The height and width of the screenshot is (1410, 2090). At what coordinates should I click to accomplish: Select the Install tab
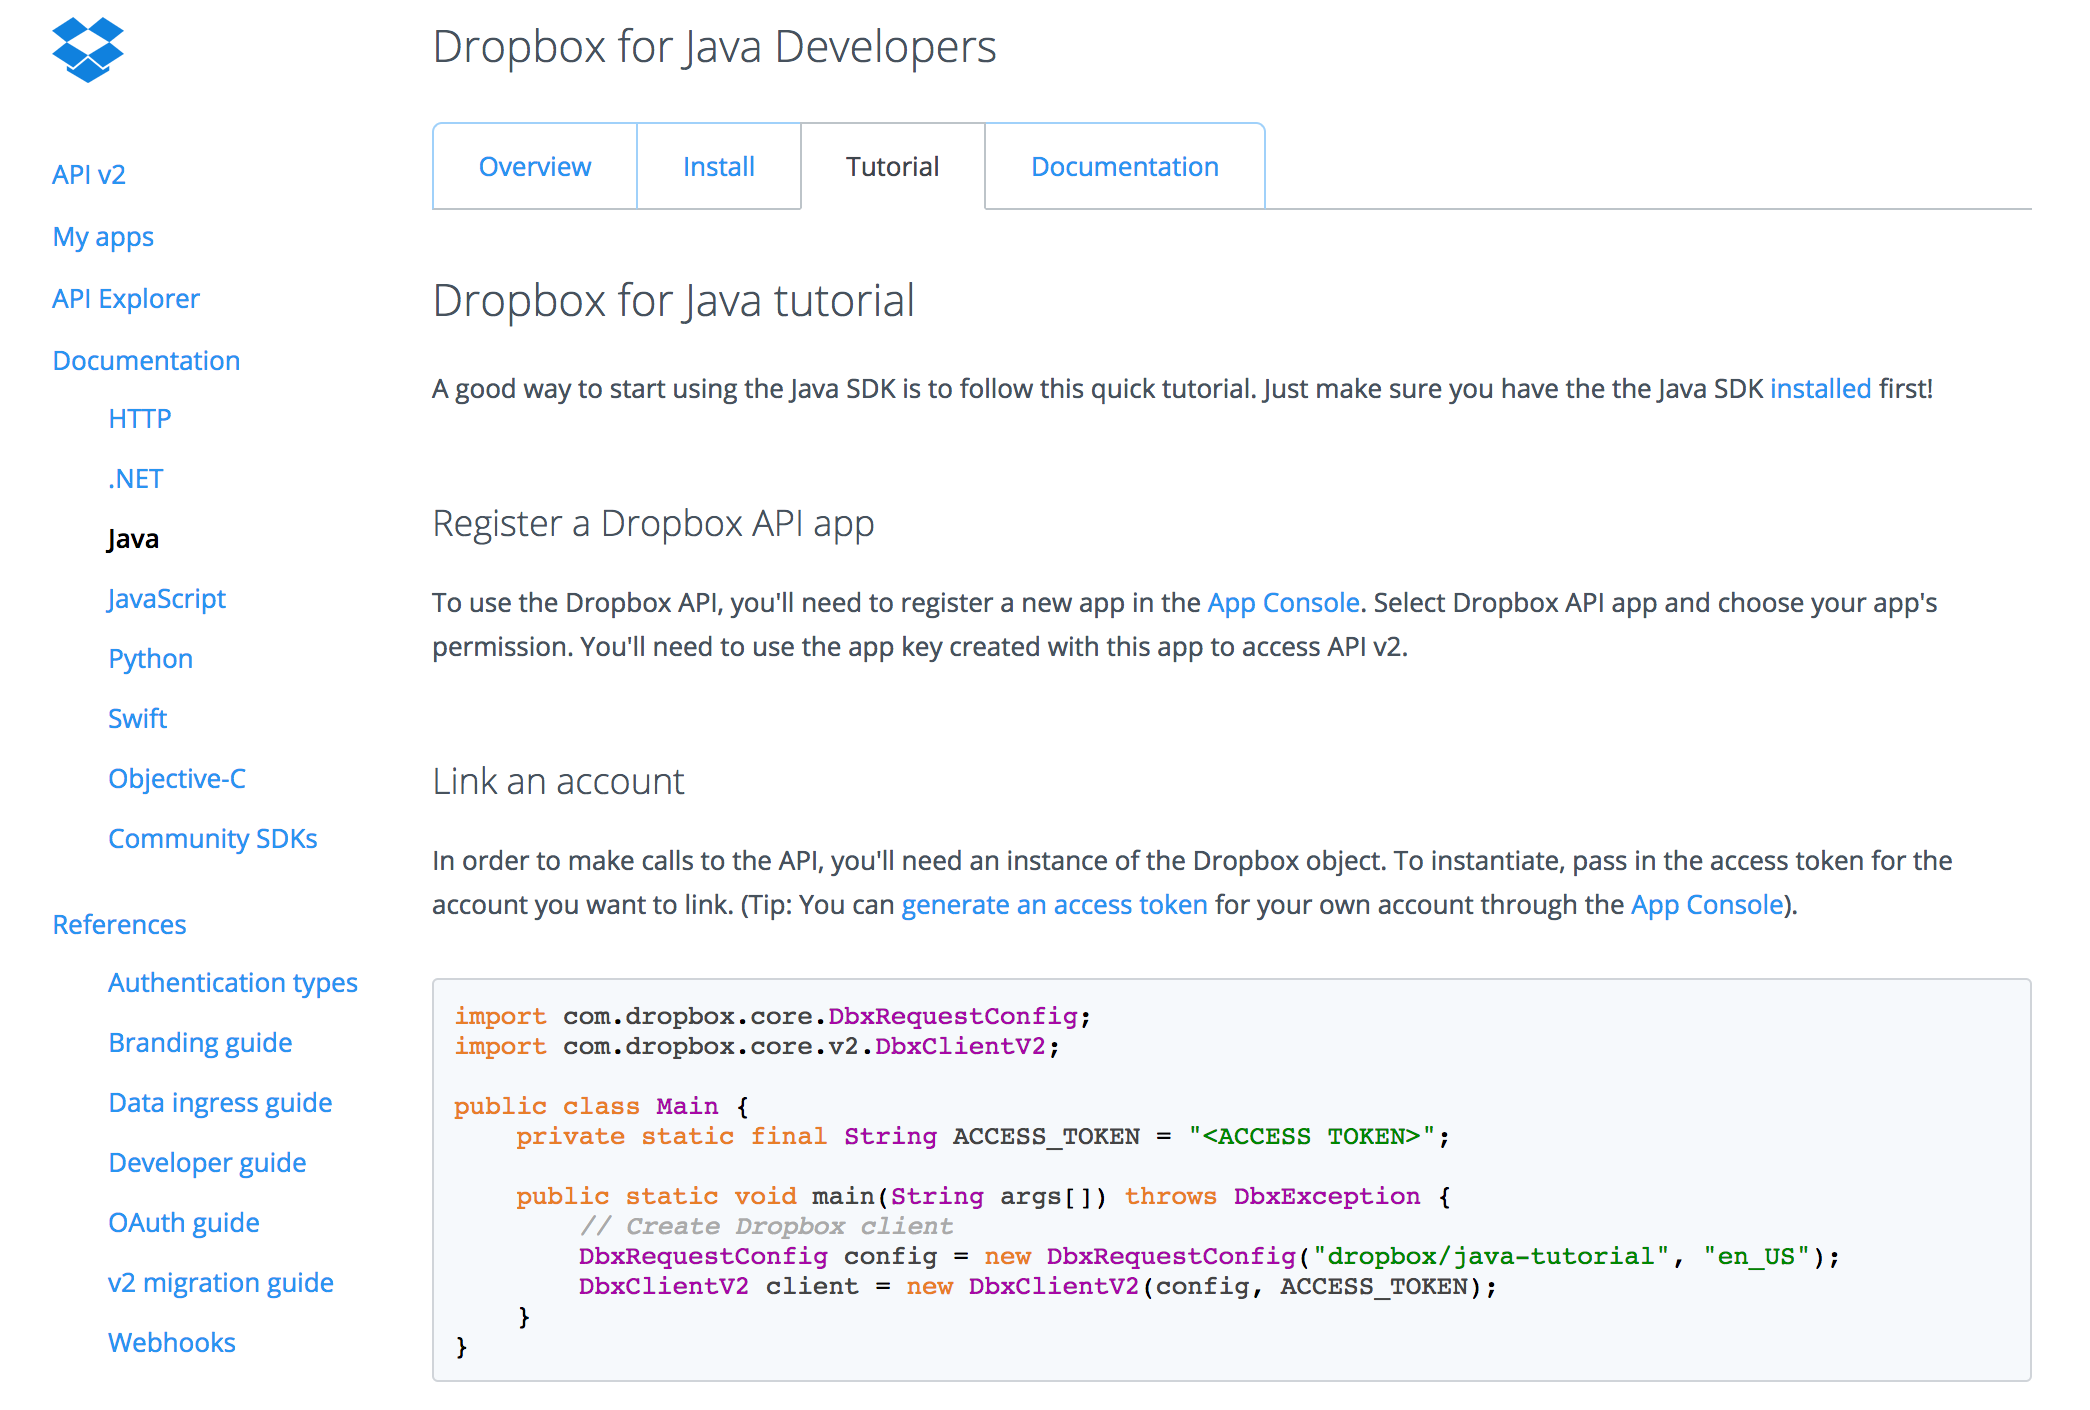pyautogui.click(x=719, y=165)
